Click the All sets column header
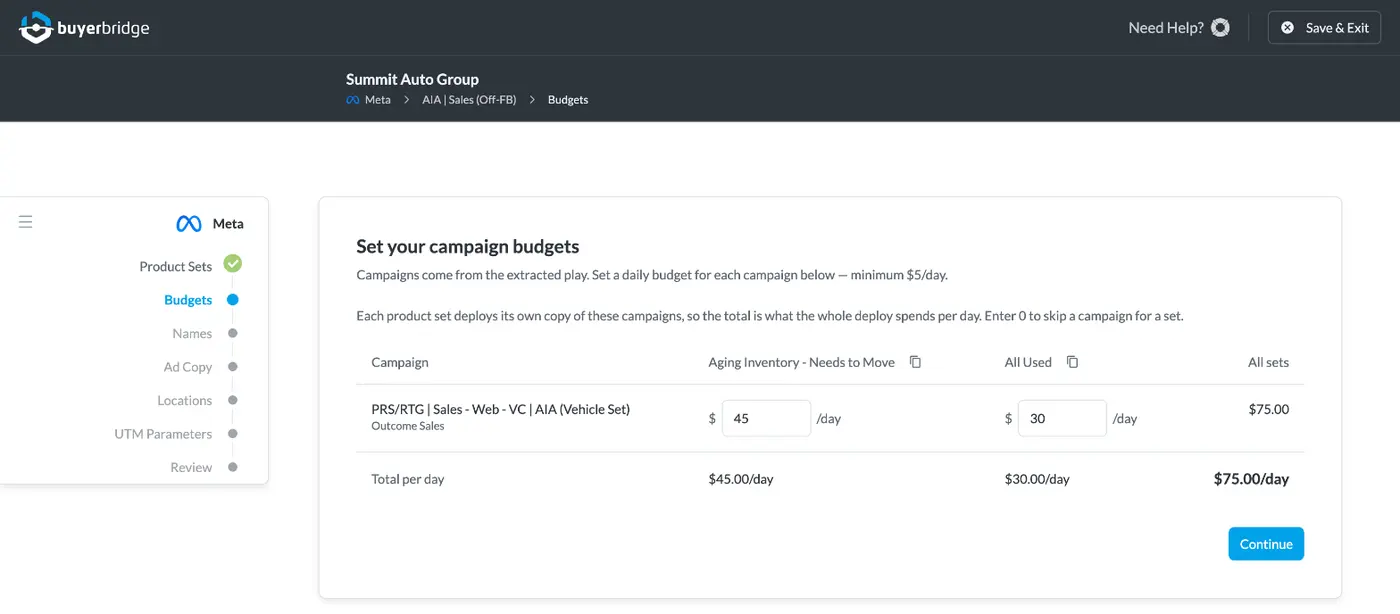The height and width of the screenshot is (614, 1400). 1268,362
